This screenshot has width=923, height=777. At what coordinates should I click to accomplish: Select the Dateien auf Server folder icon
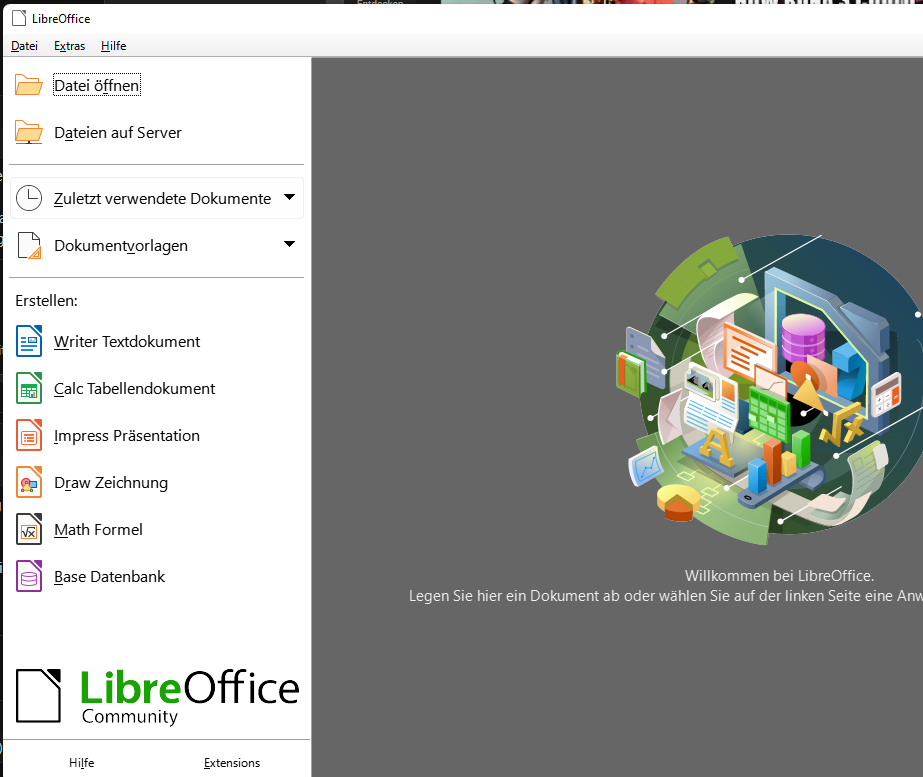tap(28, 131)
